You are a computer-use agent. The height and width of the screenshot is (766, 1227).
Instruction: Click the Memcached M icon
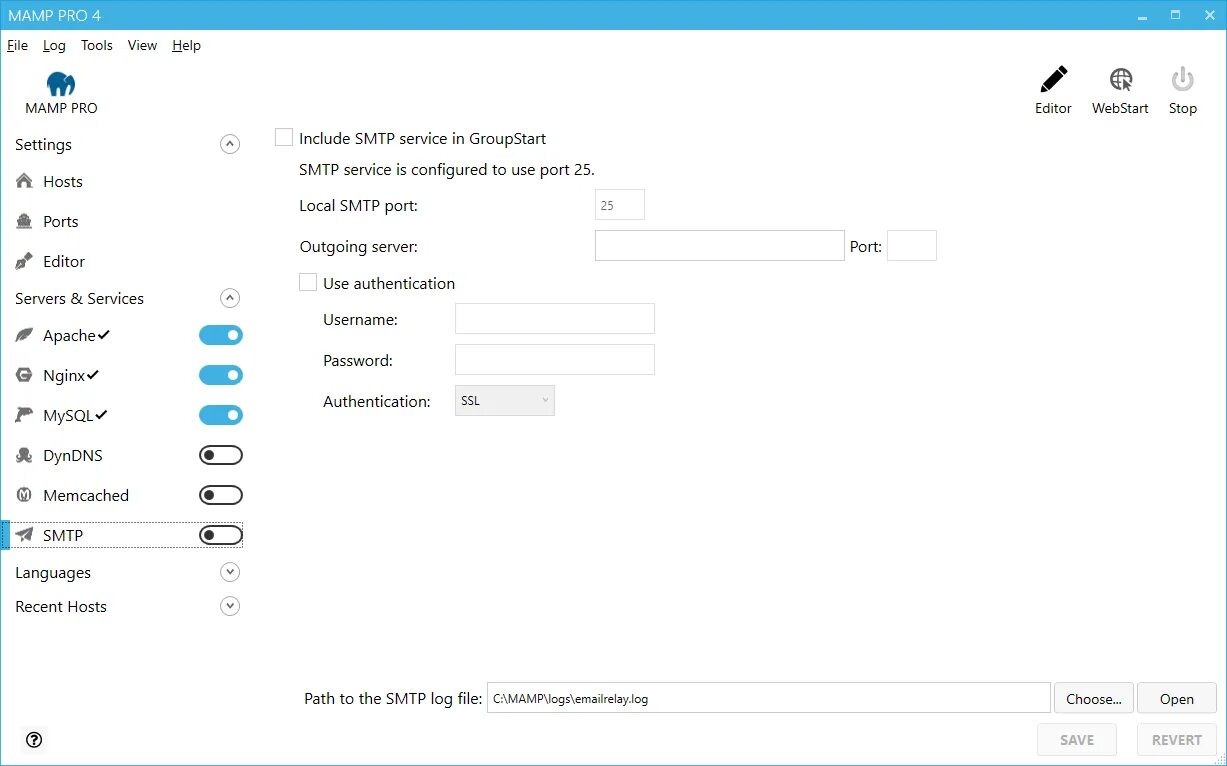pos(25,495)
